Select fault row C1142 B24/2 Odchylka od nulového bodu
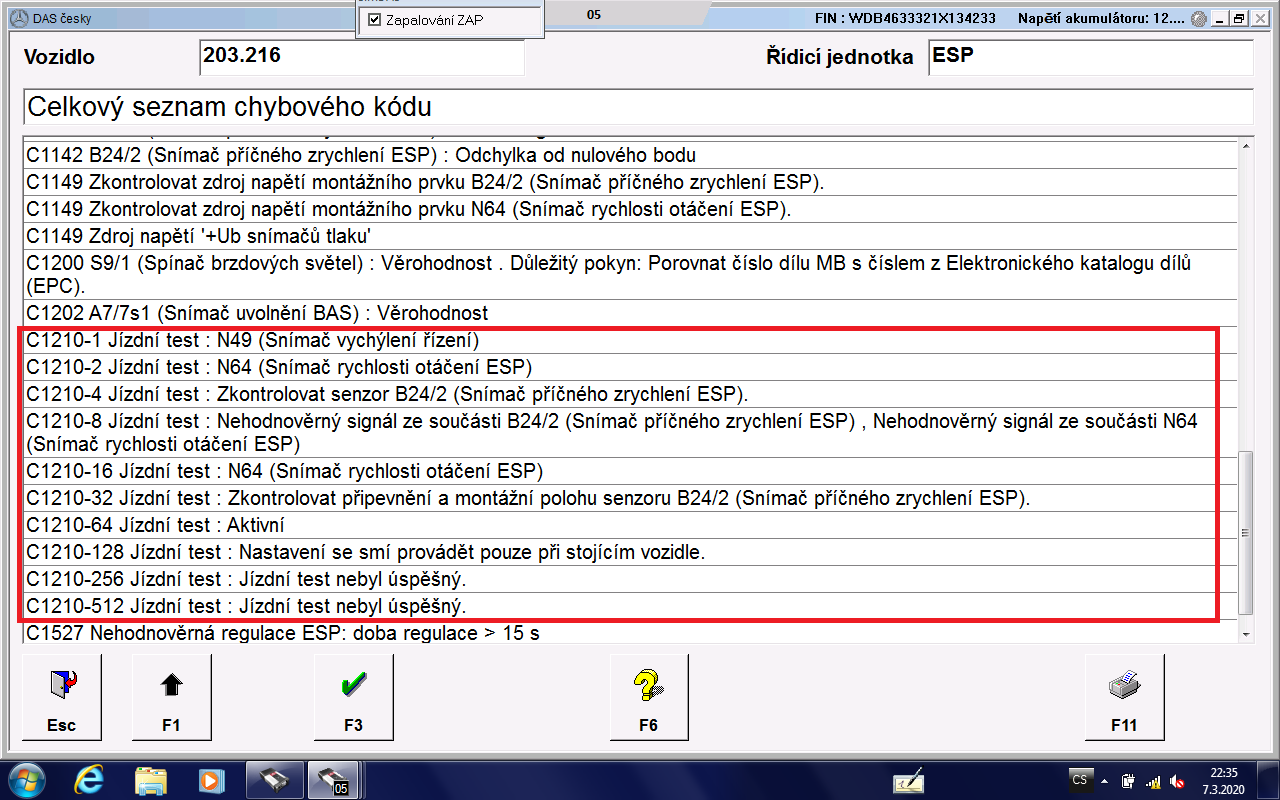Screen dimensions: 1280x800 (629, 156)
